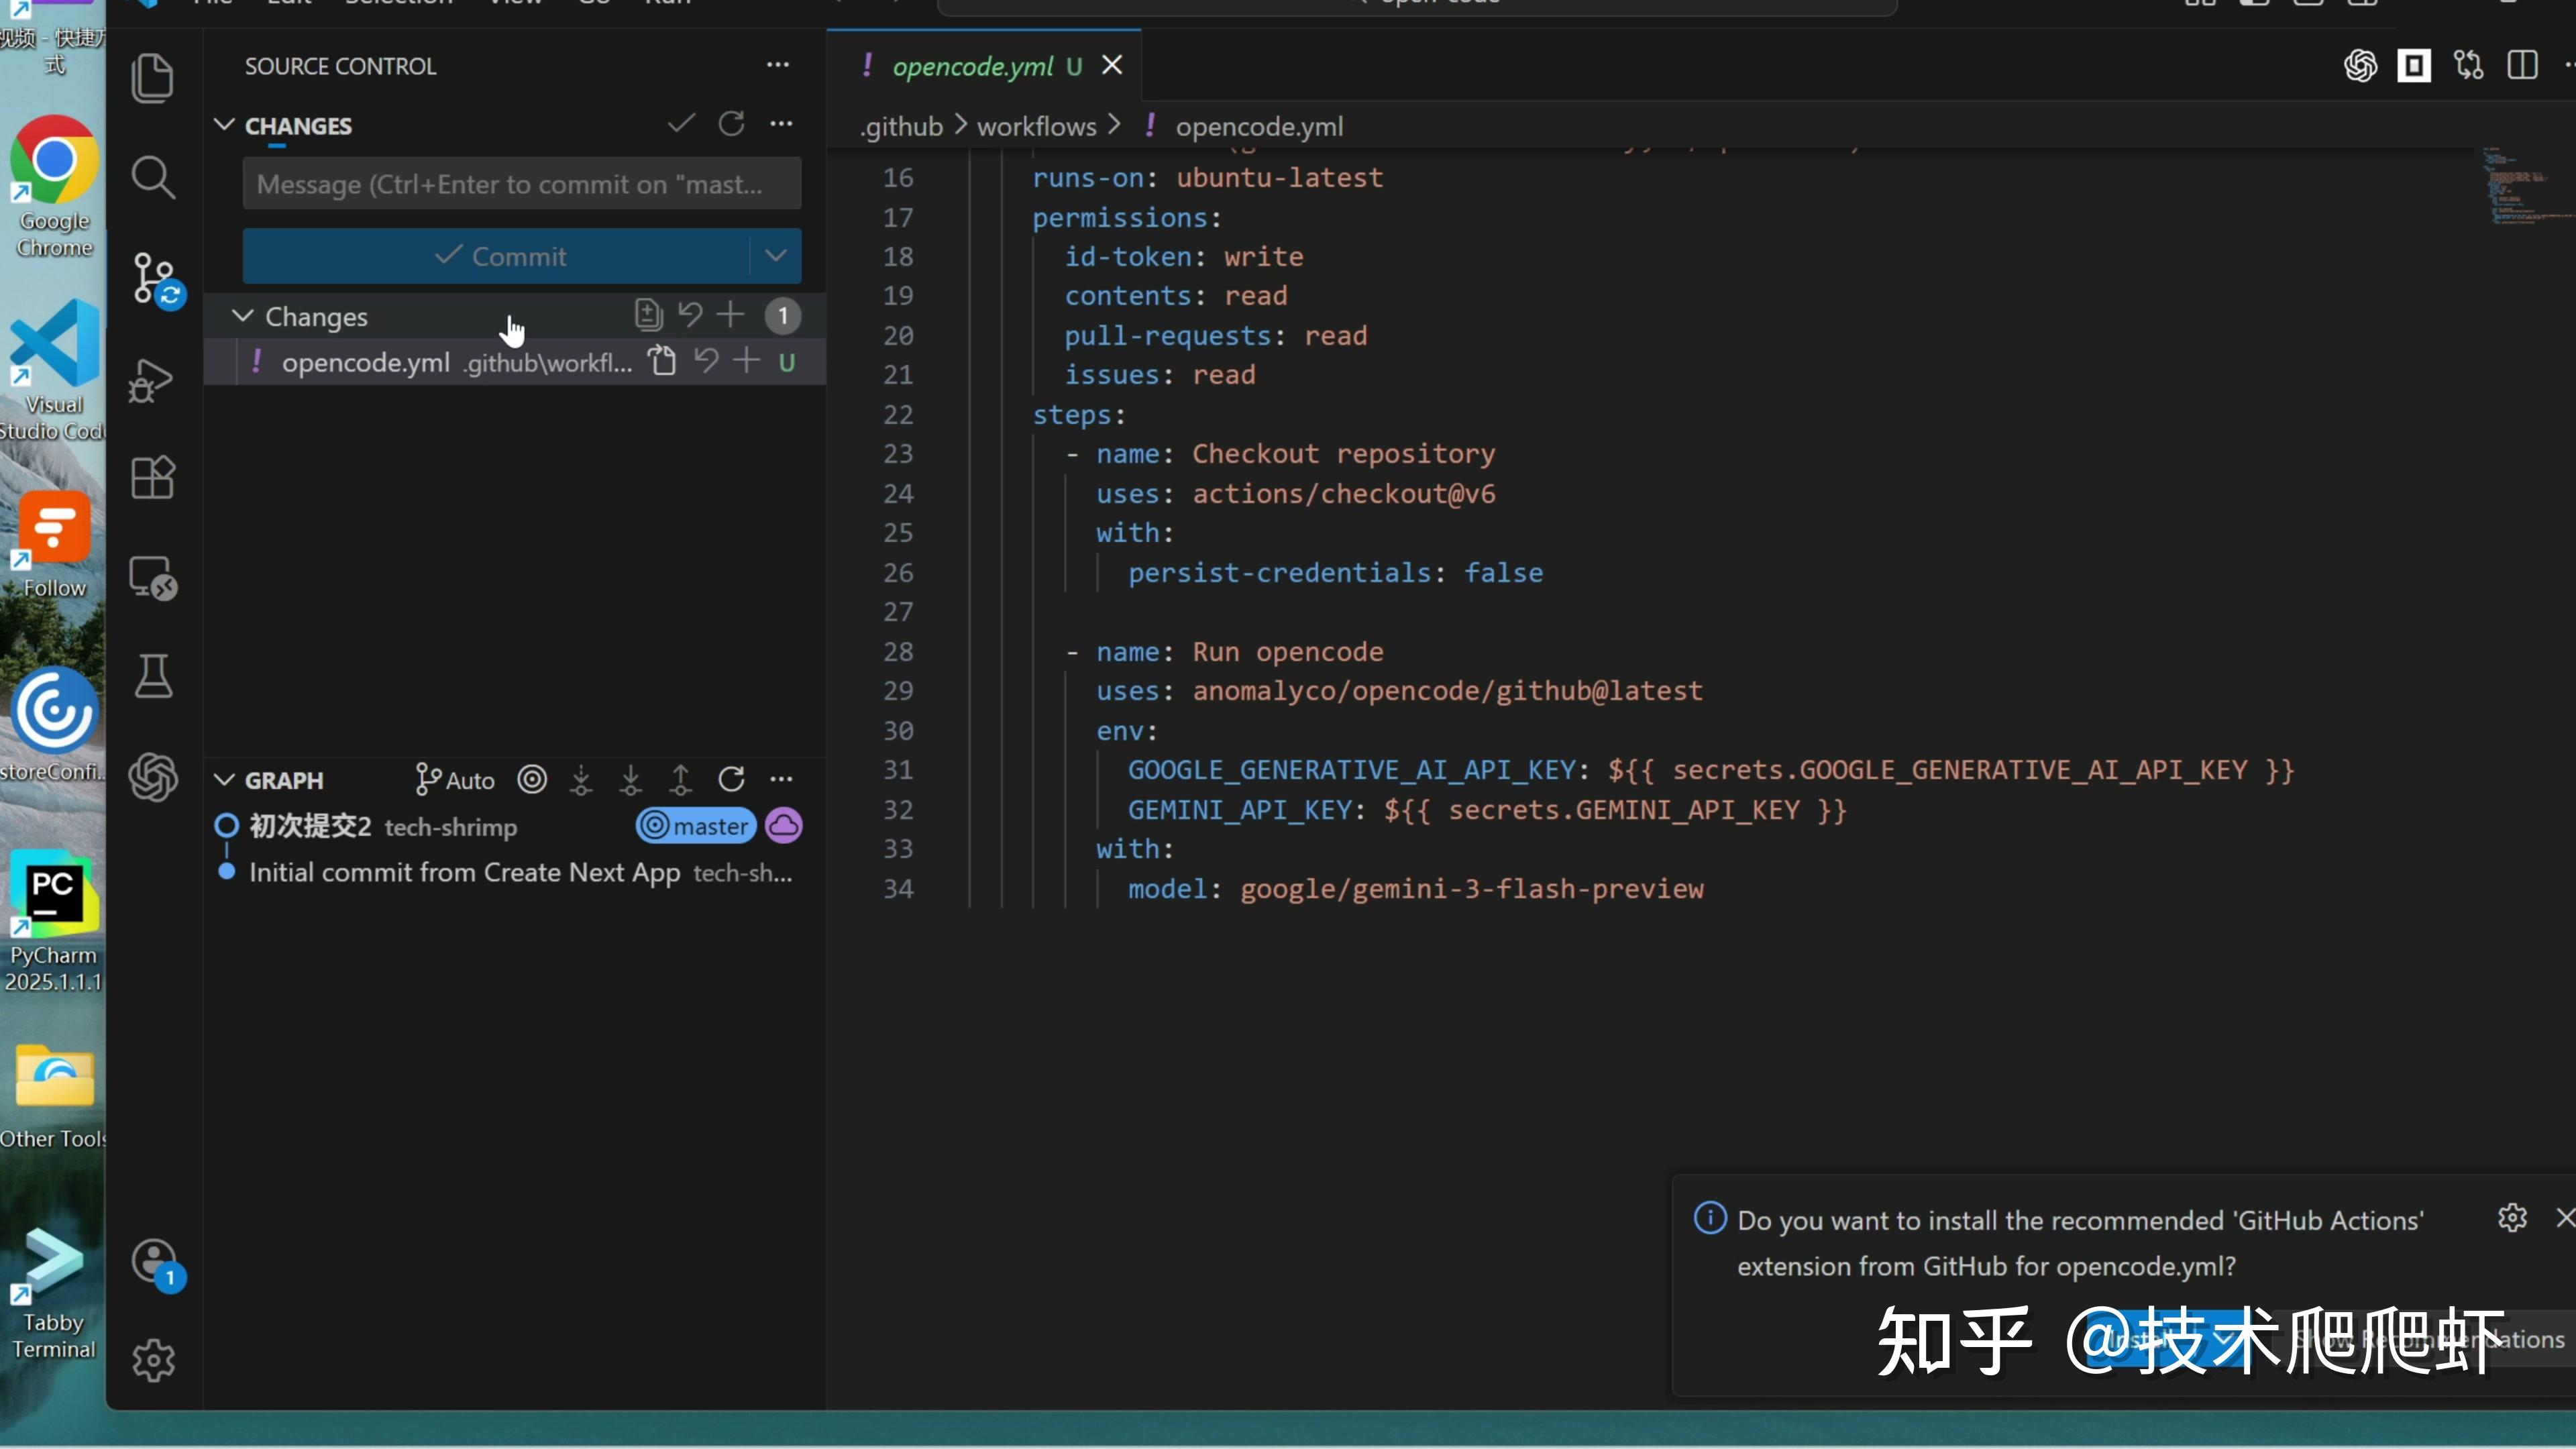This screenshot has height=1449, width=2576.
Task: Open file icon for opencode.yml row
Action: [x=661, y=361]
